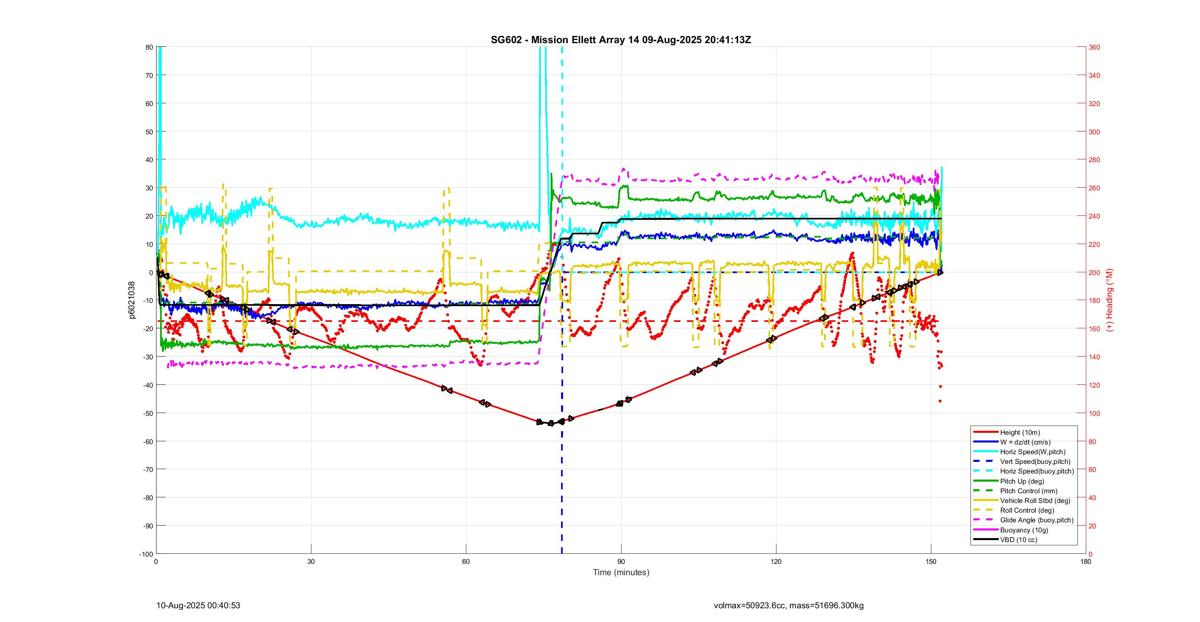
Task: Click the right axis tick label '200'
Action: (x=1095, y=272)
